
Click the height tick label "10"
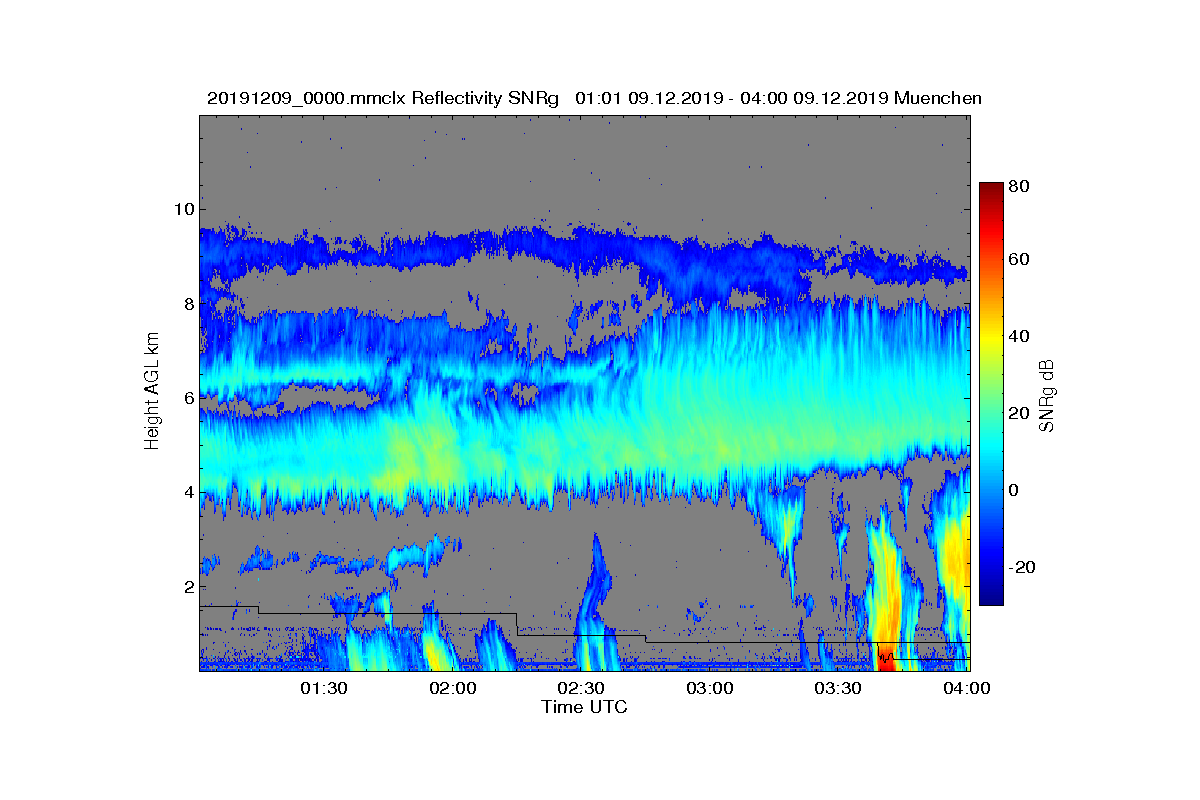tap(183, 209)
